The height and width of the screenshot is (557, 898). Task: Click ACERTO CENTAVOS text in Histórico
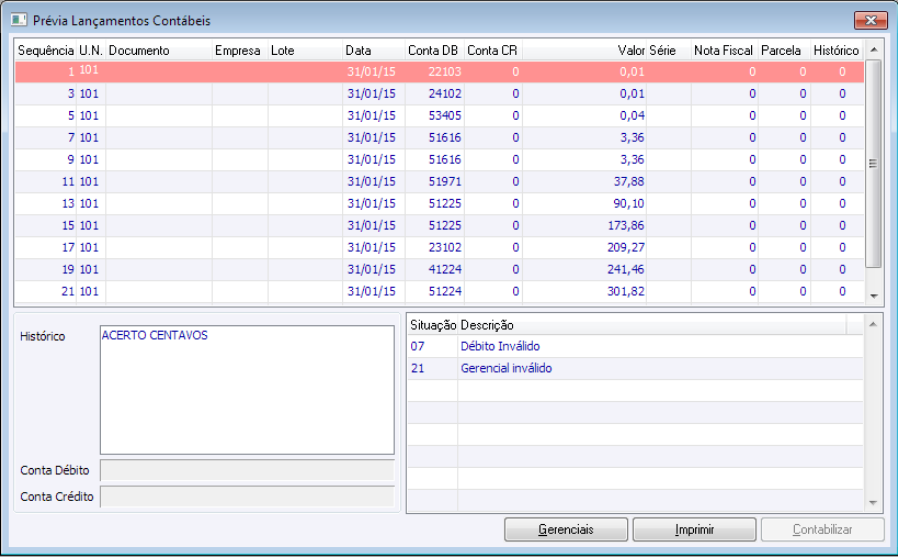tap(155, 335)
